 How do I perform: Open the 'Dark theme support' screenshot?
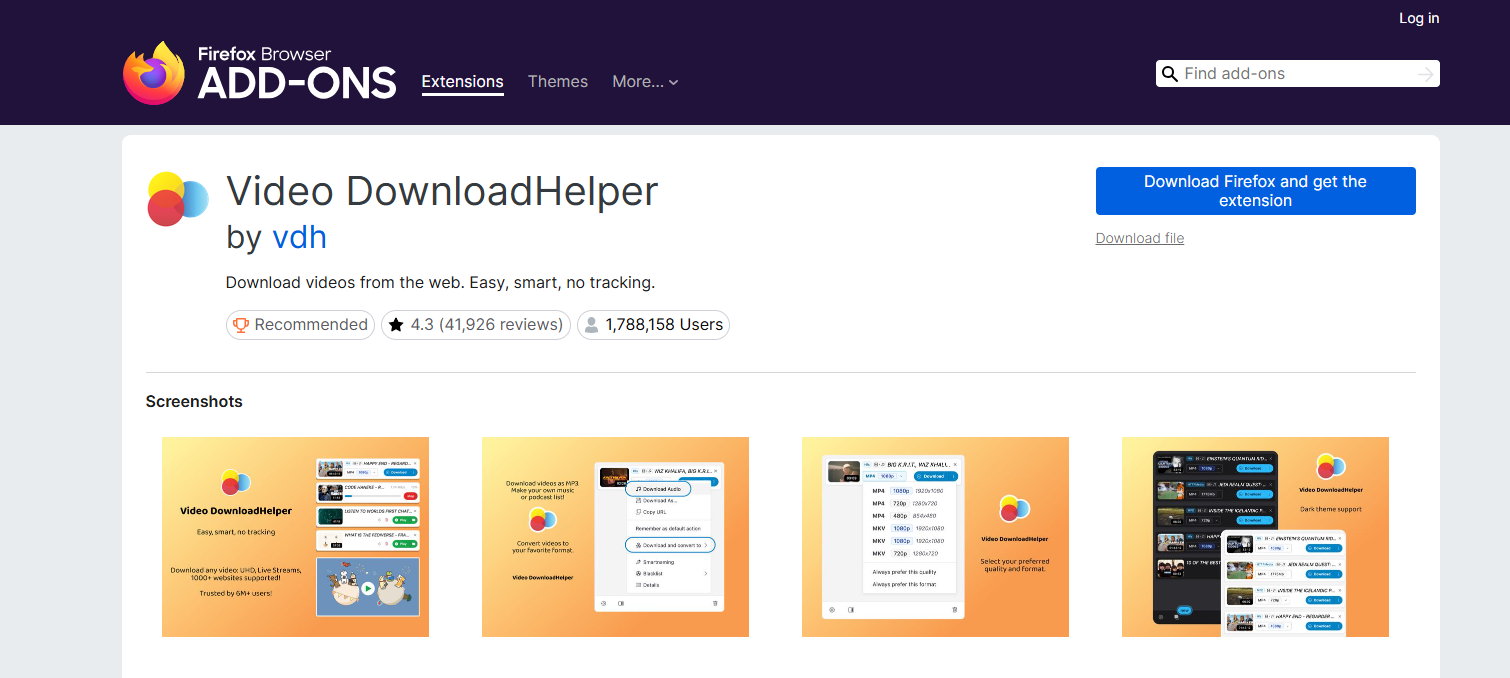click(x=1255, y=537)
